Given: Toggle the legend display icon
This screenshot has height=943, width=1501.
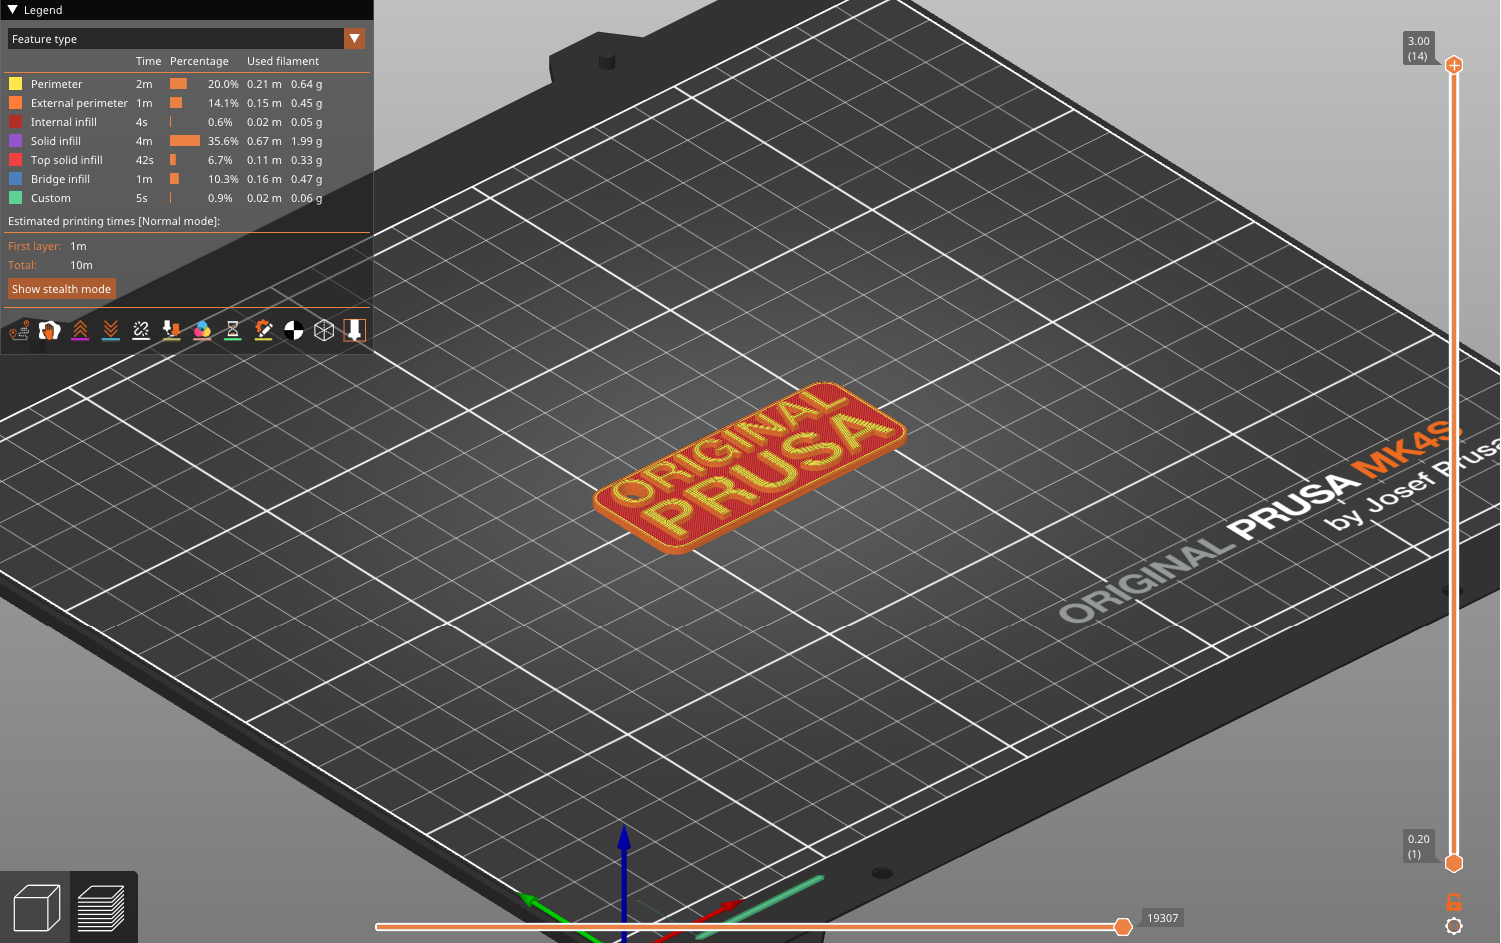Looking at the screenshot, I should pyautogui.click(x=354, y=330).
